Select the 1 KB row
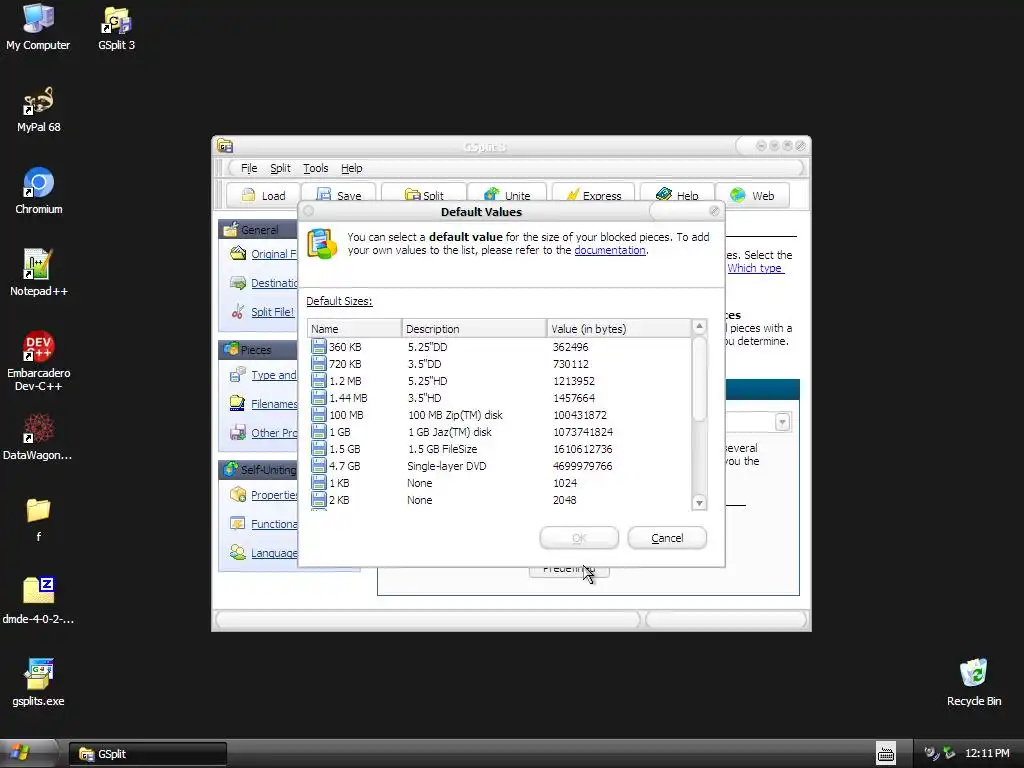 (x=500, y=483)
